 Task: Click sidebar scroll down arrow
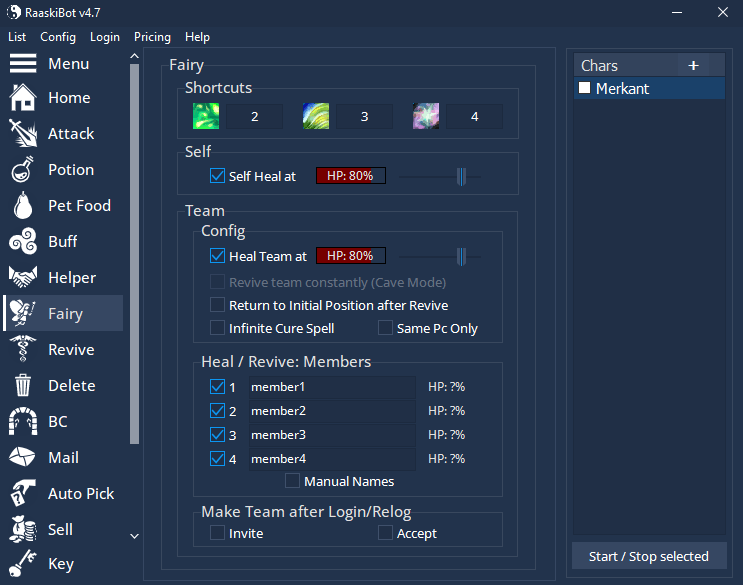click(135, 536)
